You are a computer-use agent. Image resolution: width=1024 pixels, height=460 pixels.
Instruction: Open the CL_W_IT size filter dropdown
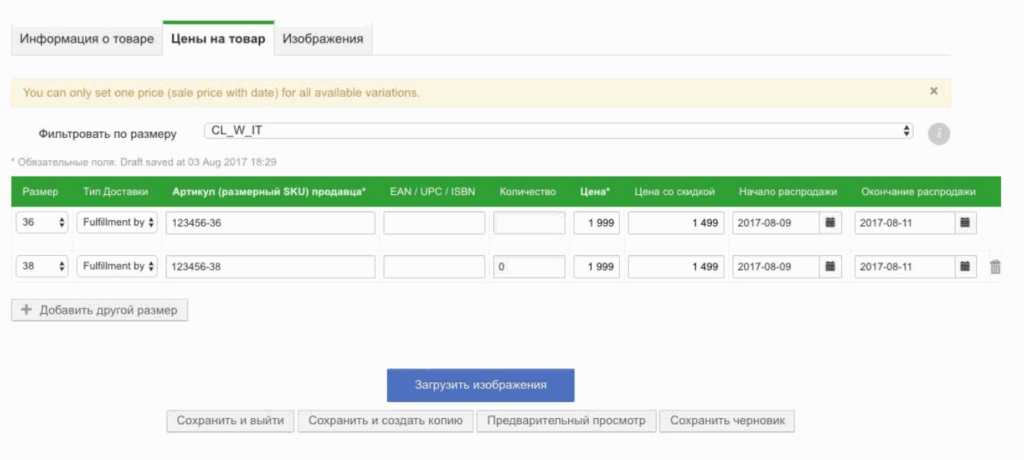(x=558, y=131)
